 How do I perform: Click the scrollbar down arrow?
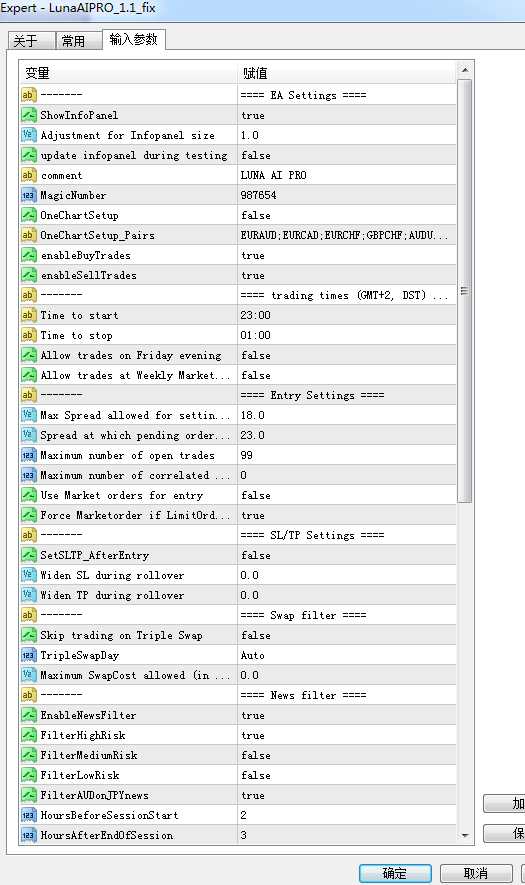click(x=465, y=835)
